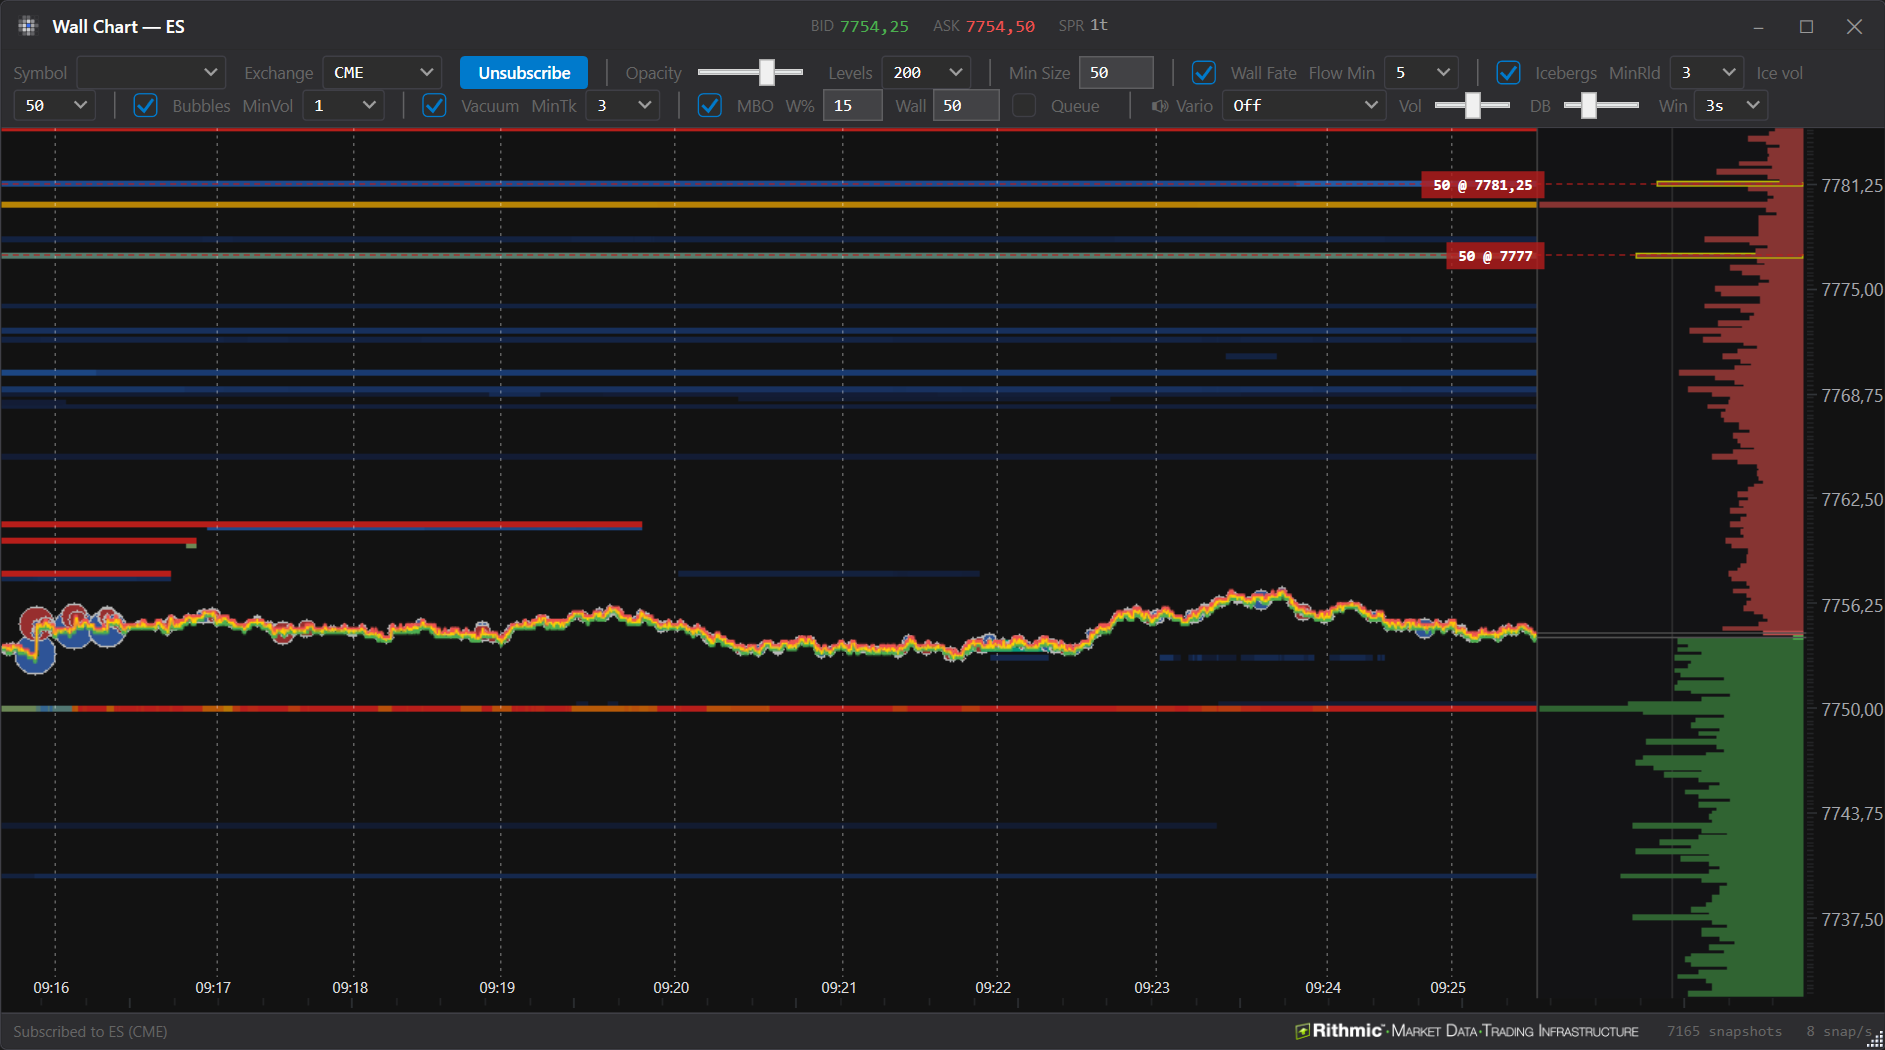Close the Wall Chart window
The image size is (1885, 1050).
(1854, 27)
